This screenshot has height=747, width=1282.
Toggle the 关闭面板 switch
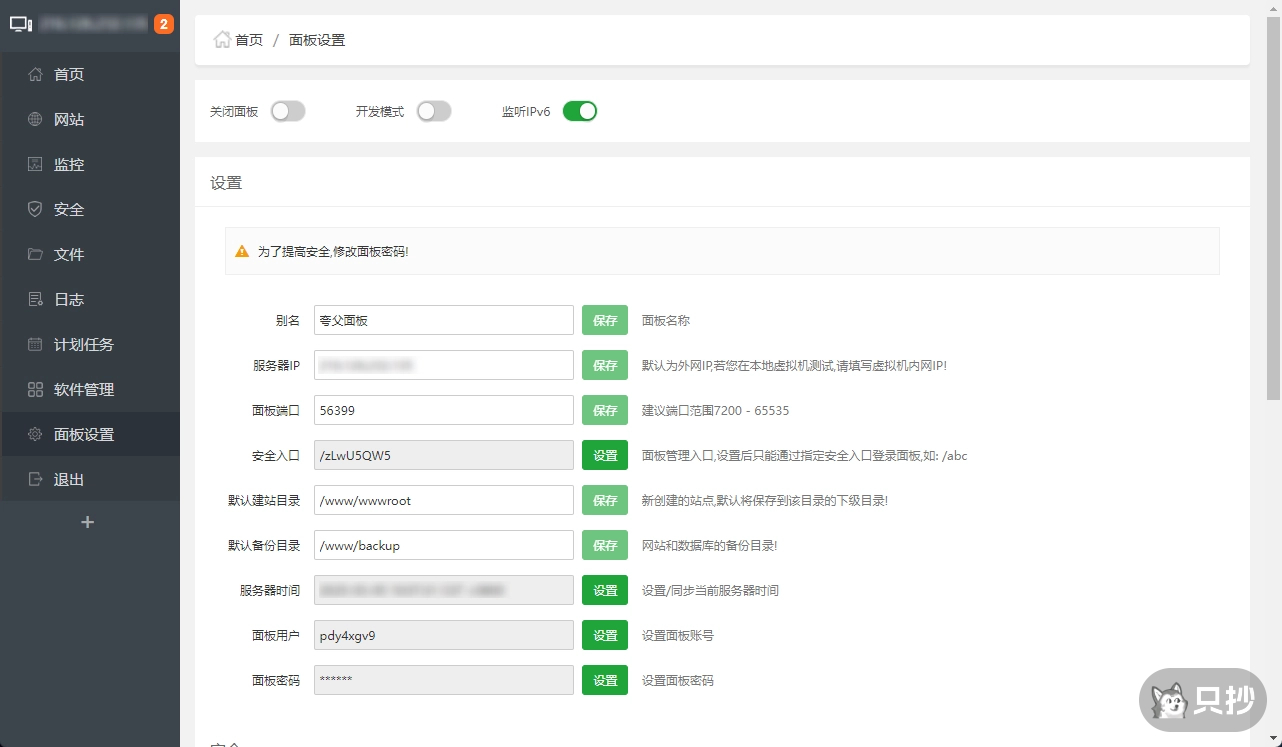288,111
